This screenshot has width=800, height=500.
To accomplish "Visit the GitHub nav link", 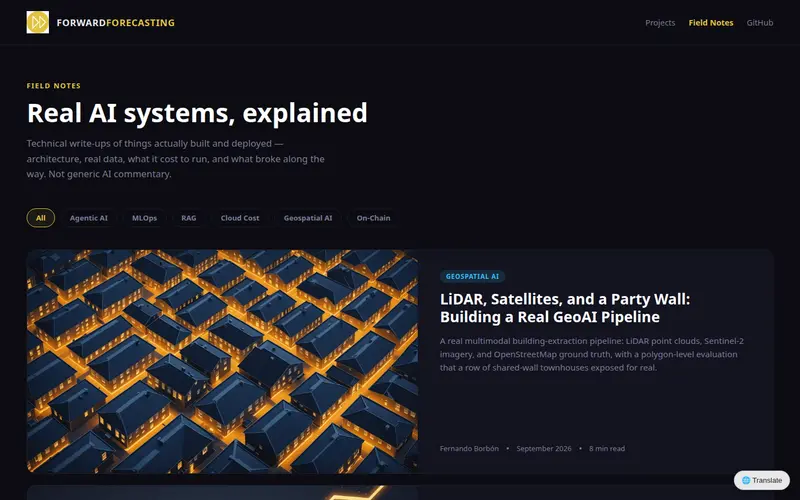I will [760, 22].
